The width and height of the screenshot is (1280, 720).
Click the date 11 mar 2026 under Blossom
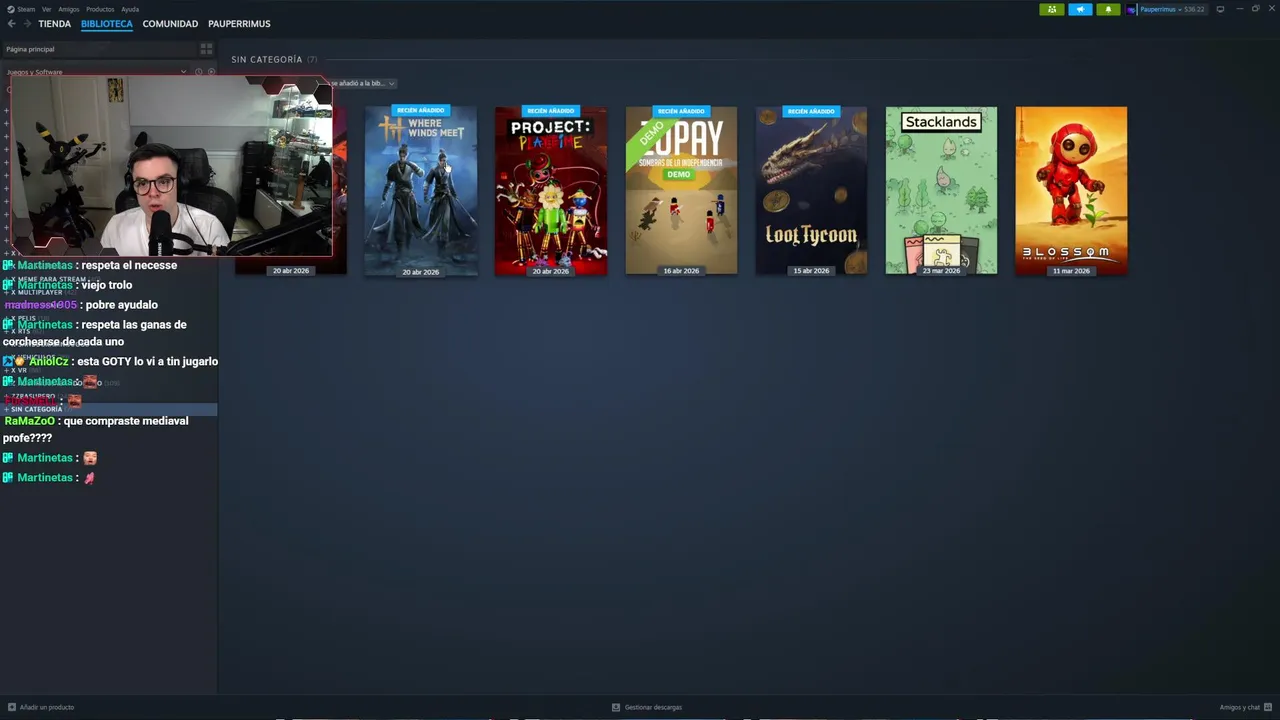1071,271
